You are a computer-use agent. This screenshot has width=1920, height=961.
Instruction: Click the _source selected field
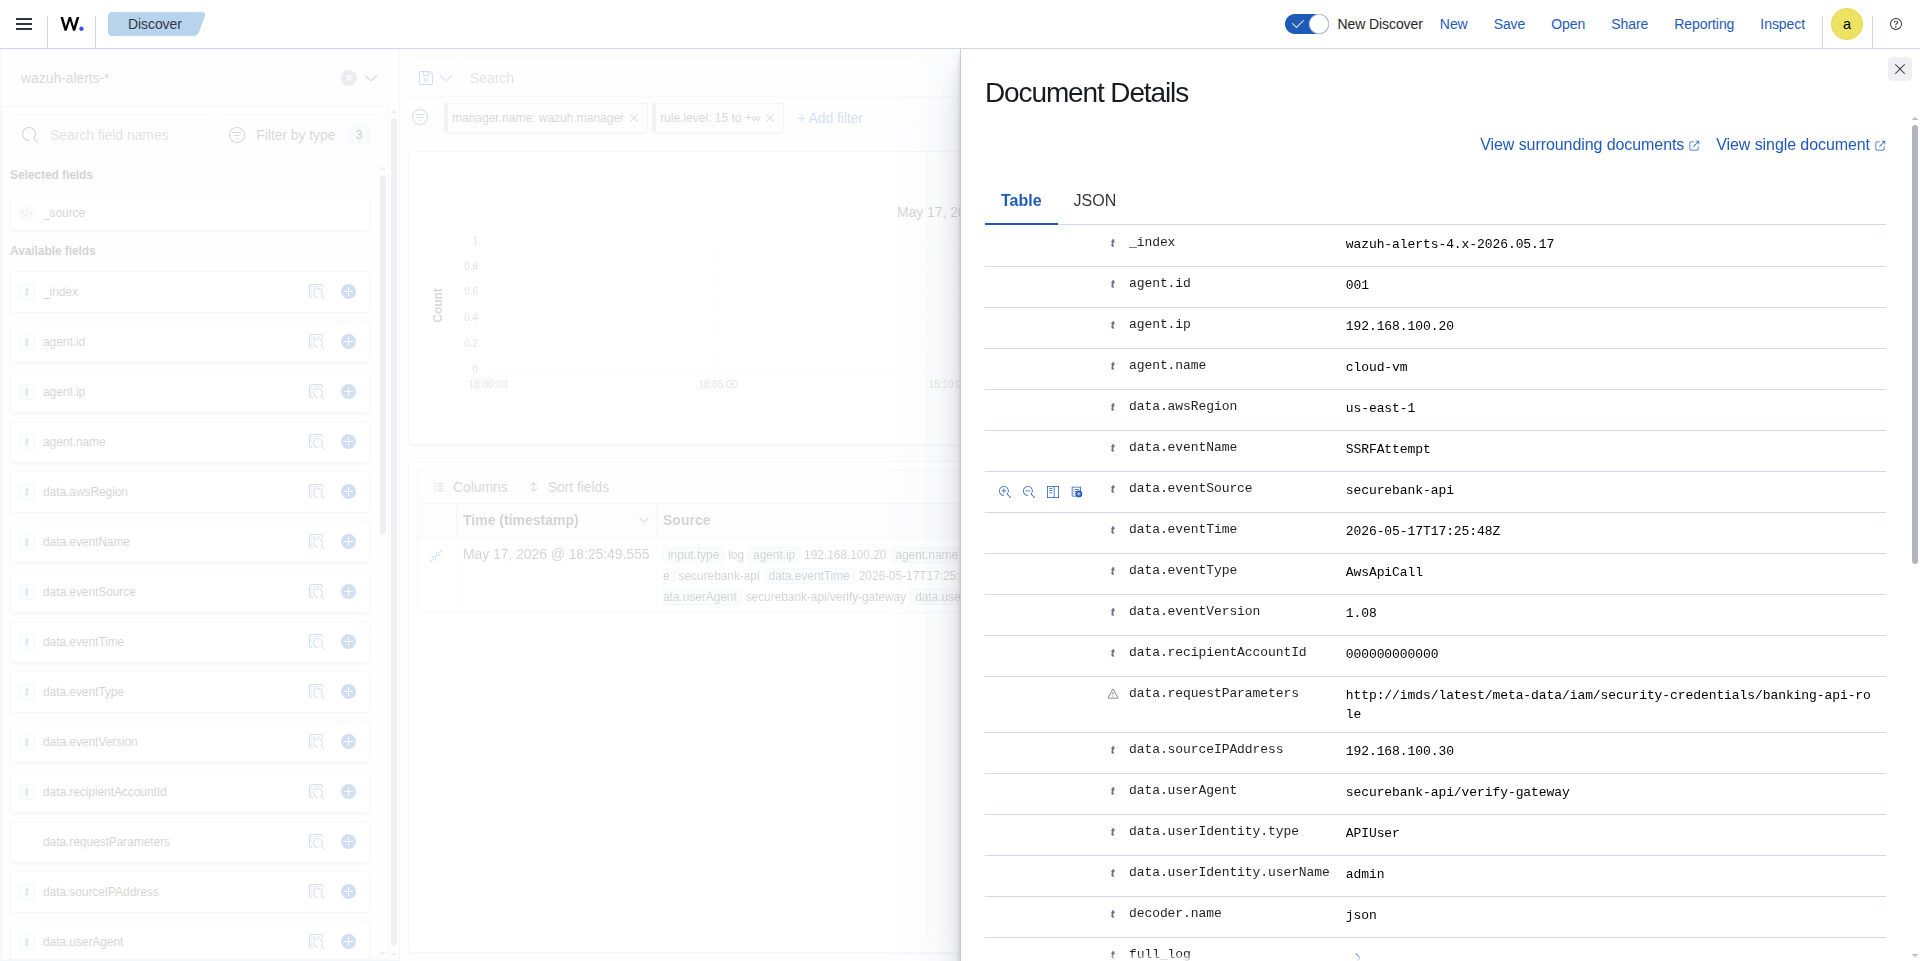[190, 213]
